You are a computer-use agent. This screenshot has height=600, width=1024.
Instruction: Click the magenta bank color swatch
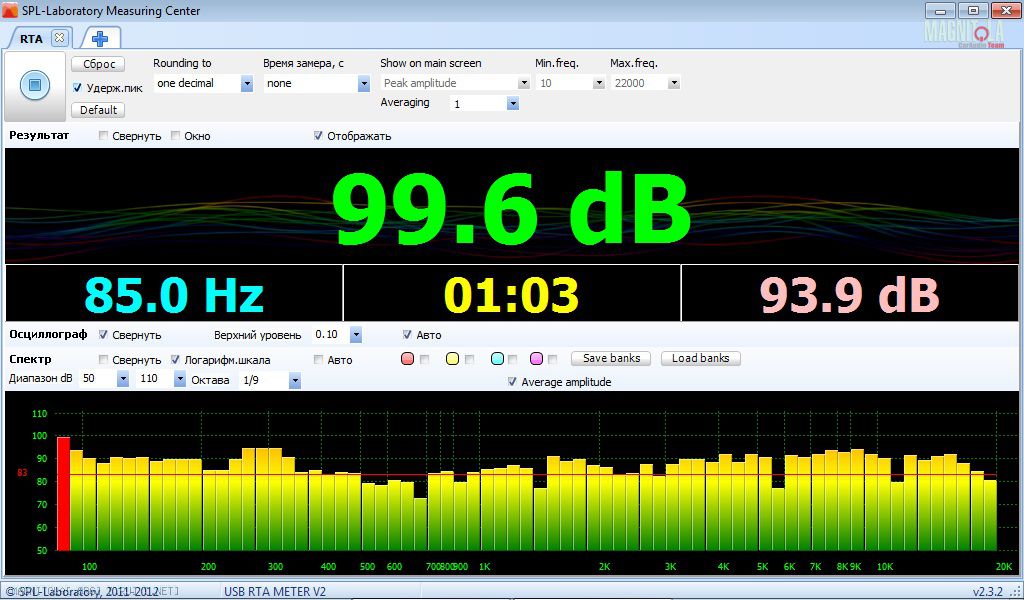(x=537, y=358)
